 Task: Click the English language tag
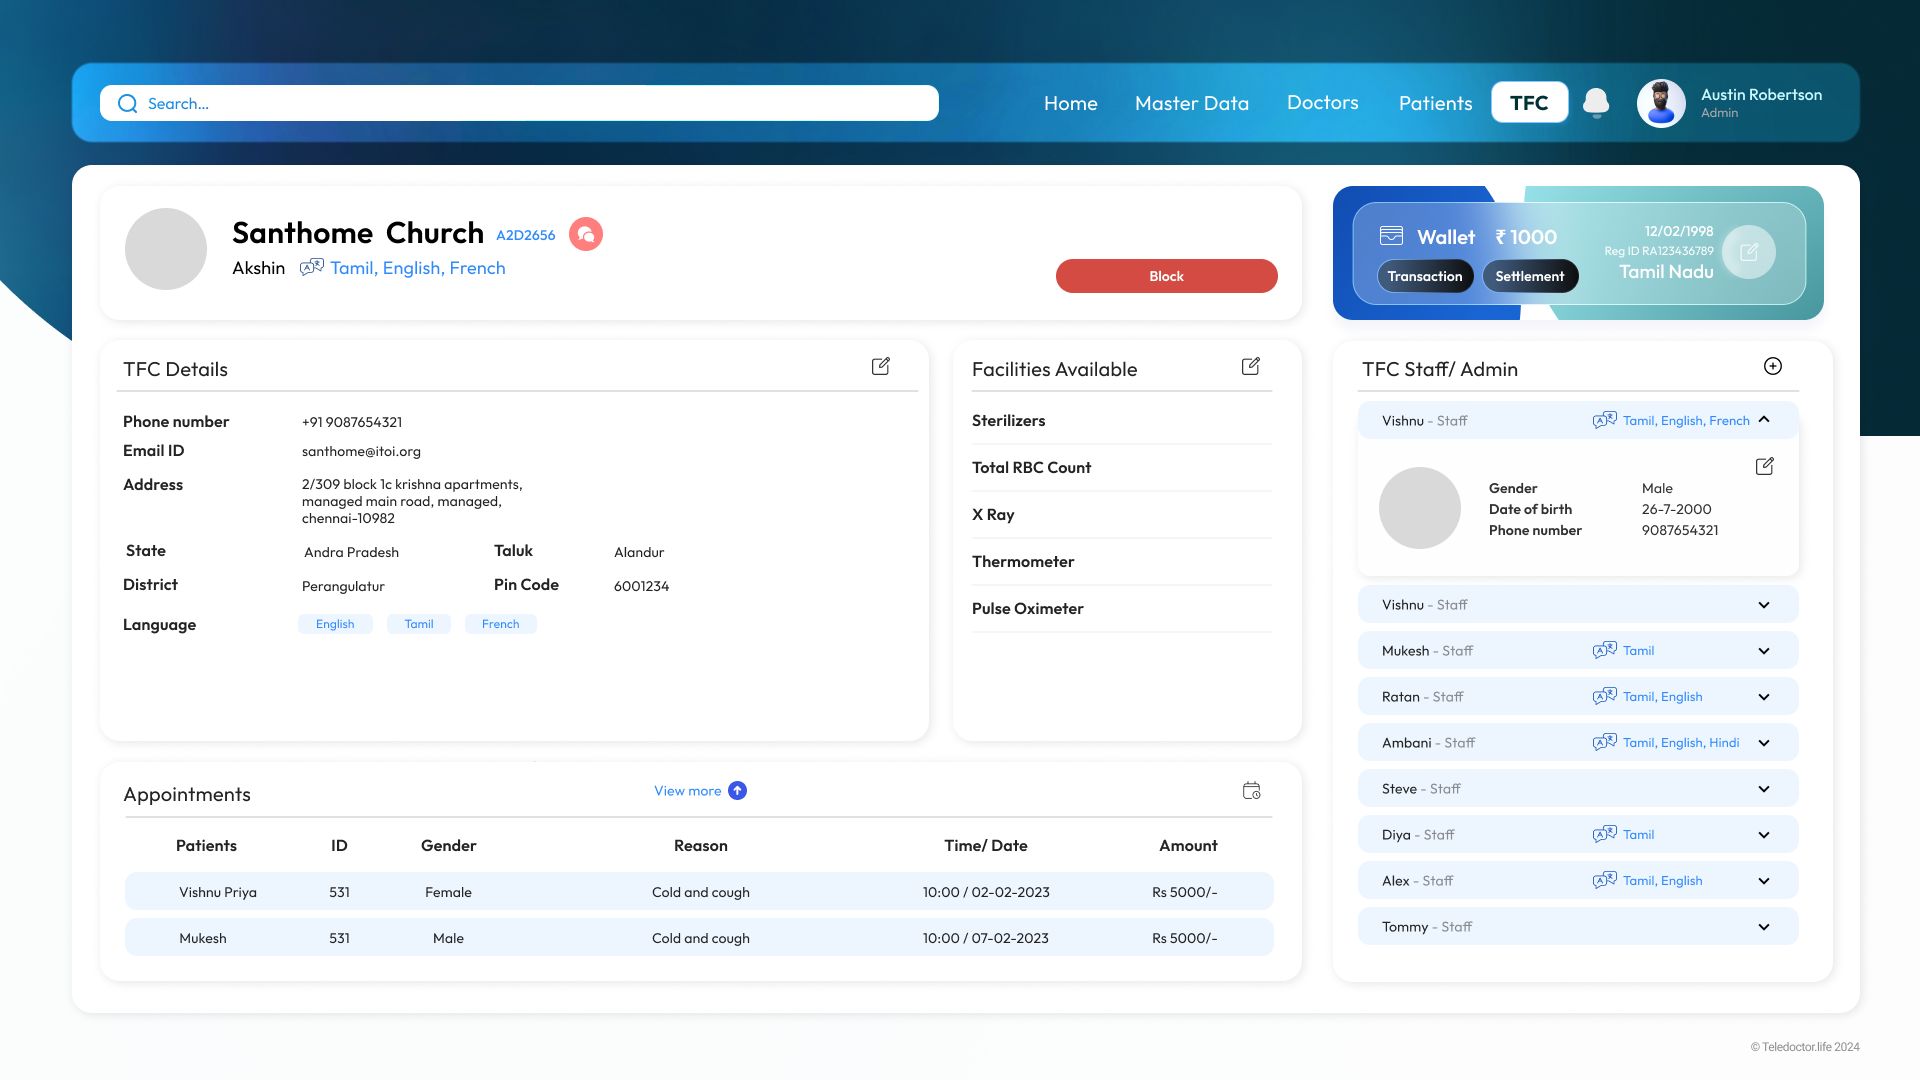pos(335,624)
